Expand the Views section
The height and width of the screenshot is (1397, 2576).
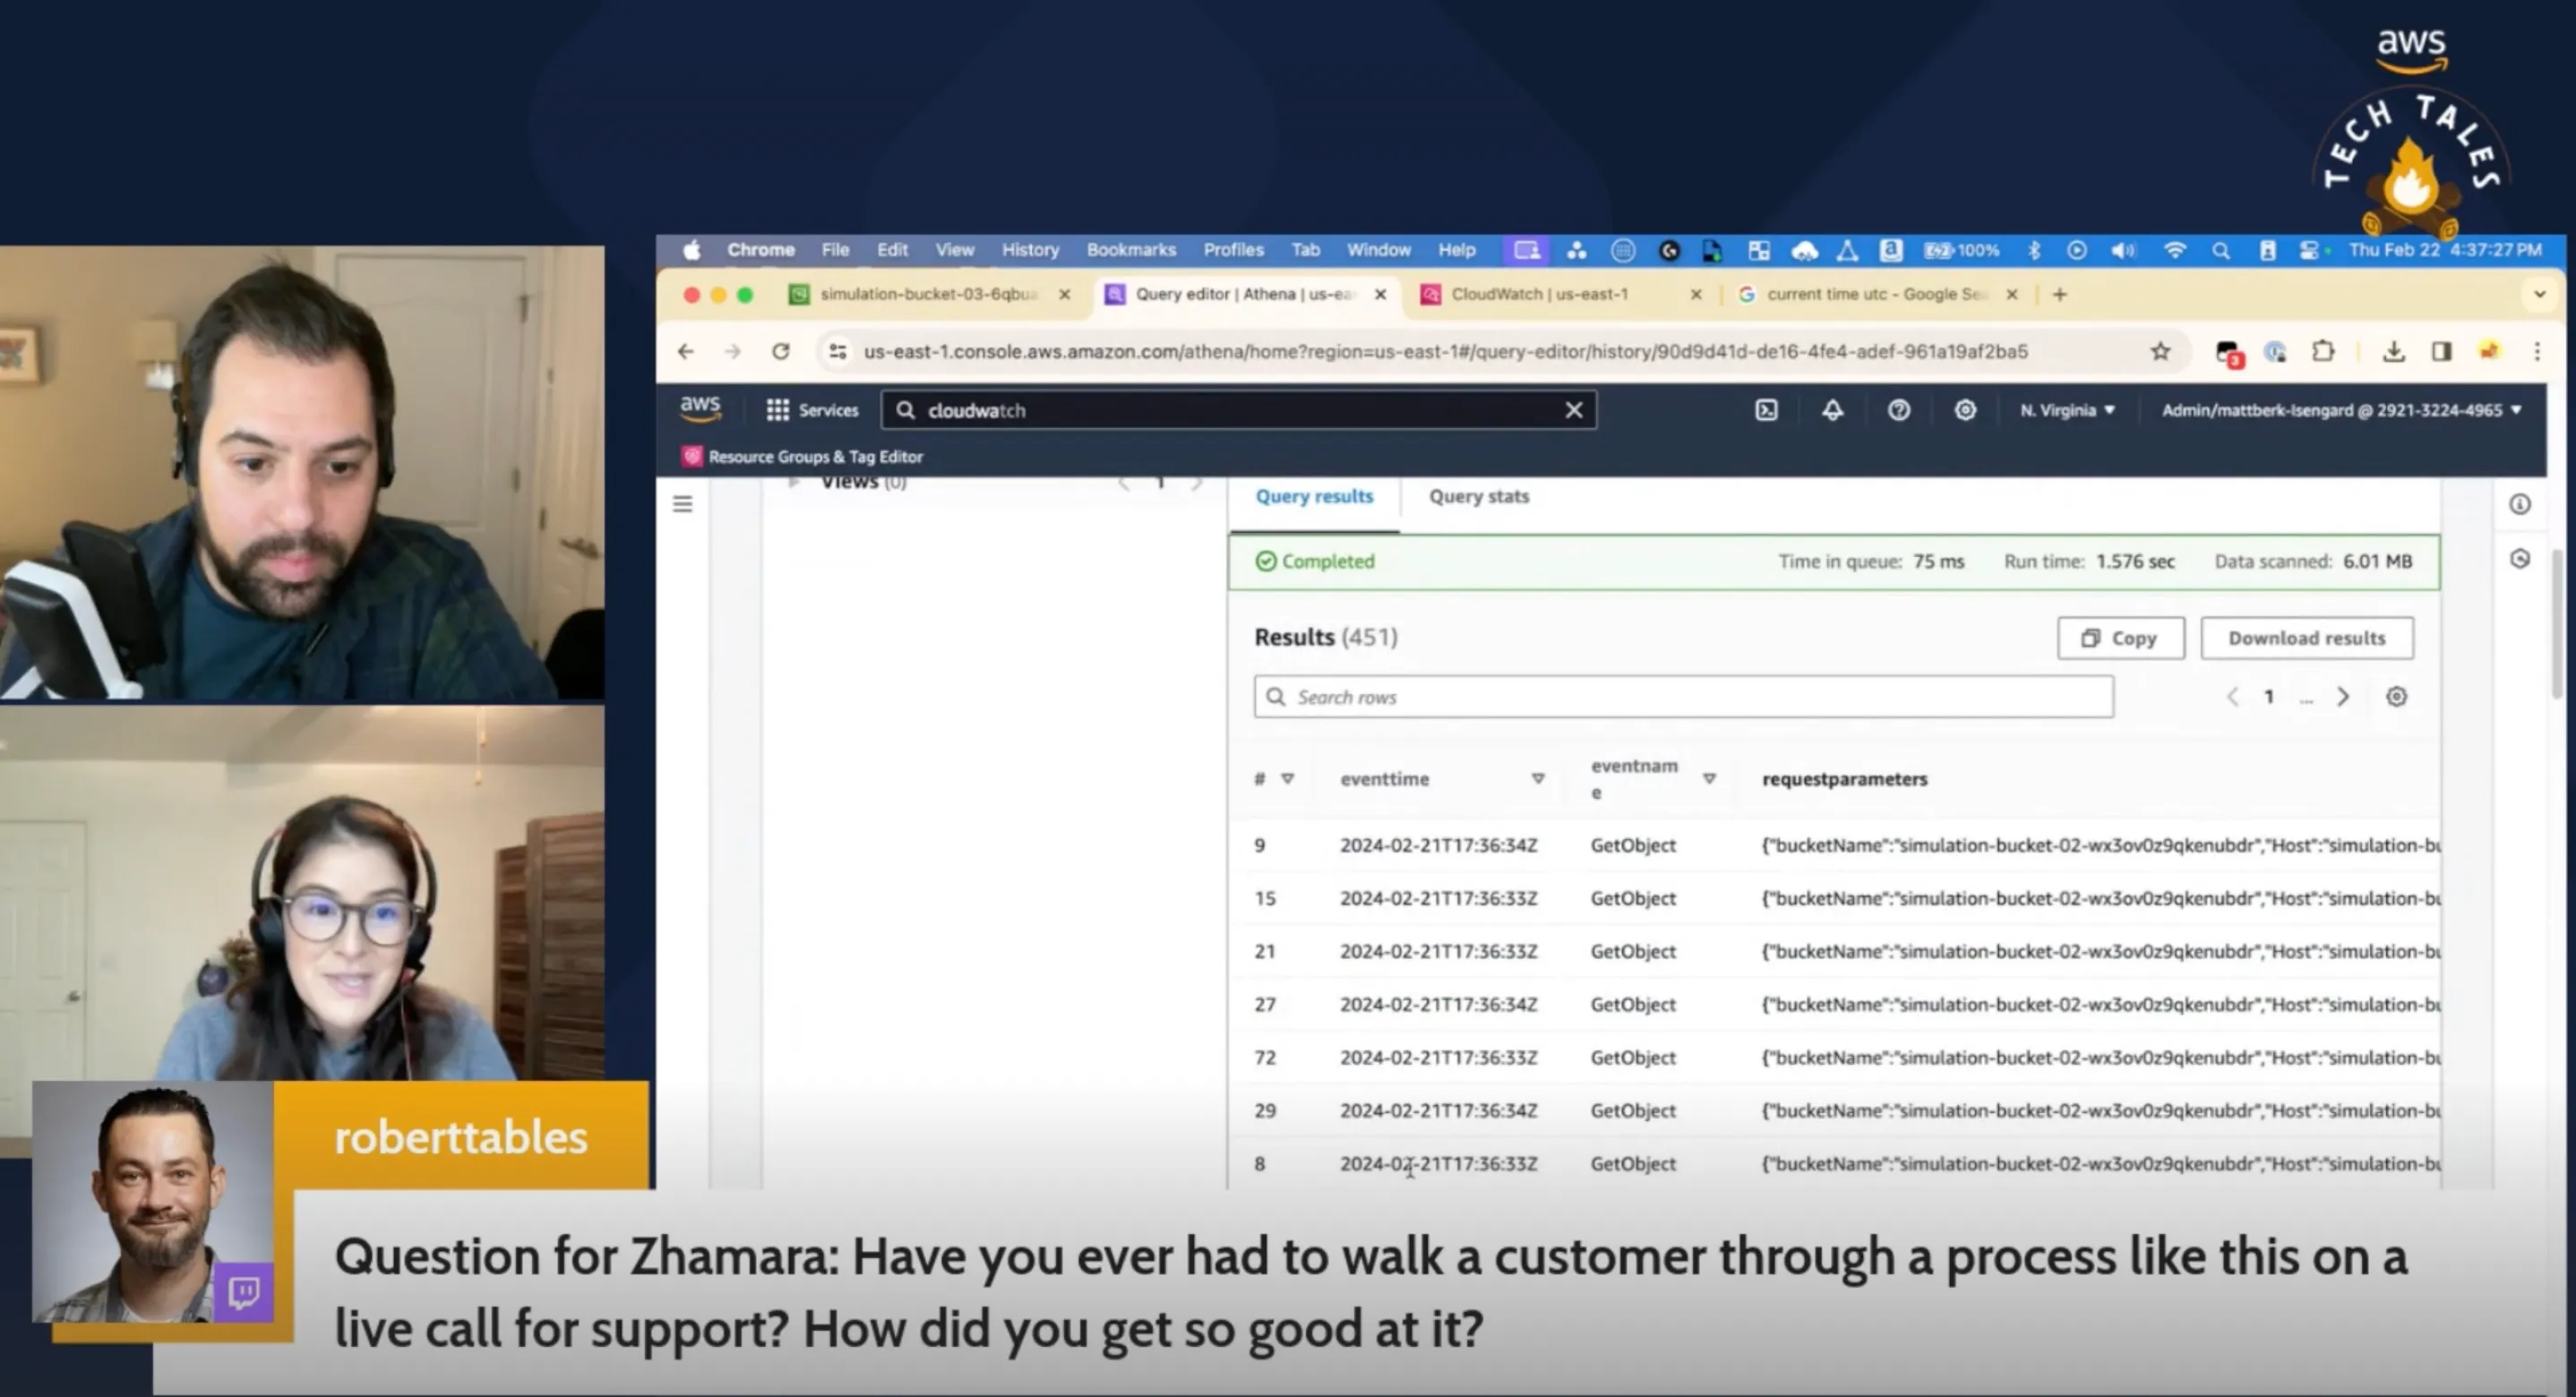click(794, 481)
